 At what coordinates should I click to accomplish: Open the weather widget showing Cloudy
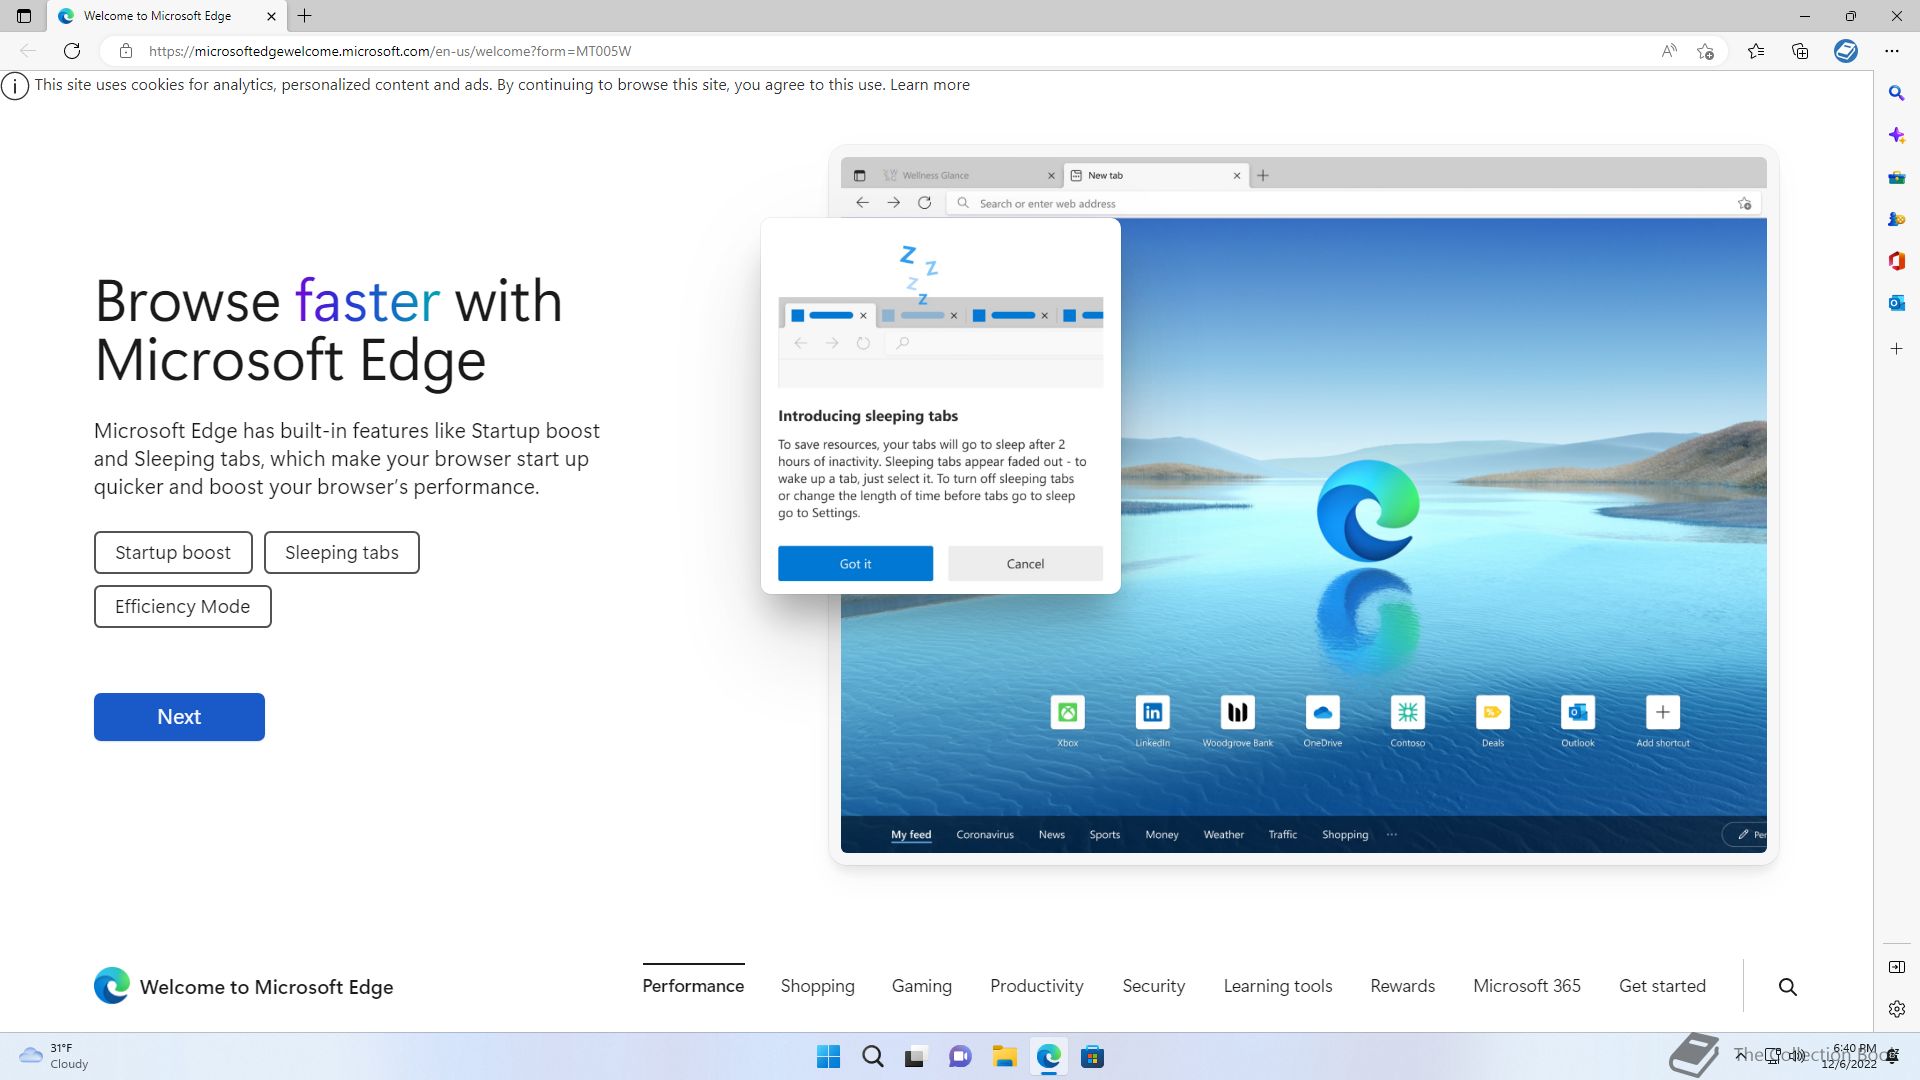(54, 1056)
